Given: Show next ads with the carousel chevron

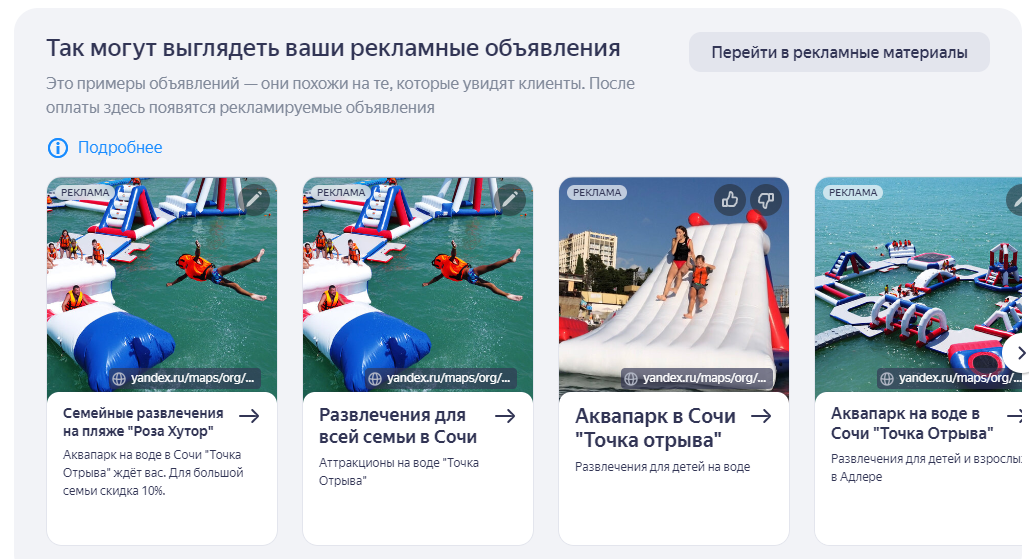Looking at the screenshot, I should (1018, 353).
